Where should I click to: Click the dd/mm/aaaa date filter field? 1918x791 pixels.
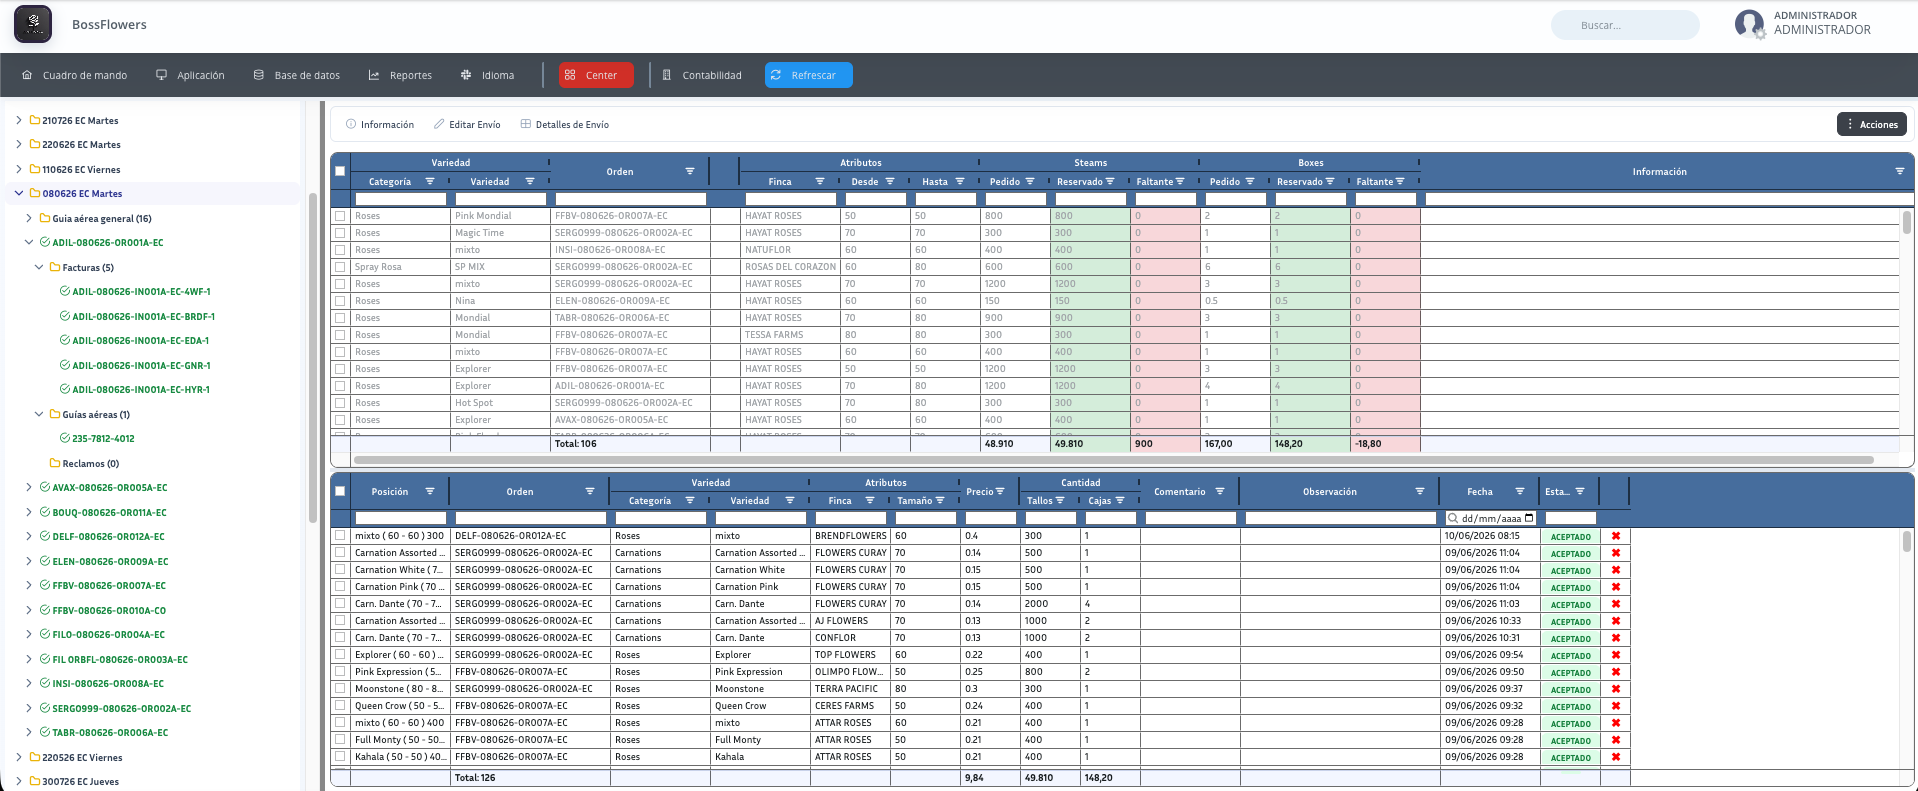pyautogui.click(x=1491, y=518)
